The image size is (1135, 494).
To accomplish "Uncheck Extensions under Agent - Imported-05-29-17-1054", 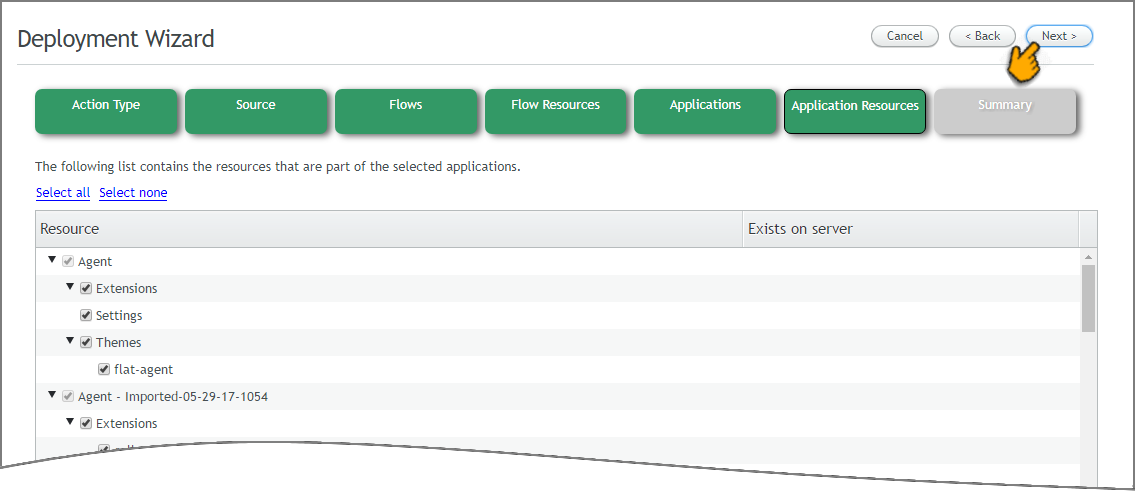I will point(86,423).
